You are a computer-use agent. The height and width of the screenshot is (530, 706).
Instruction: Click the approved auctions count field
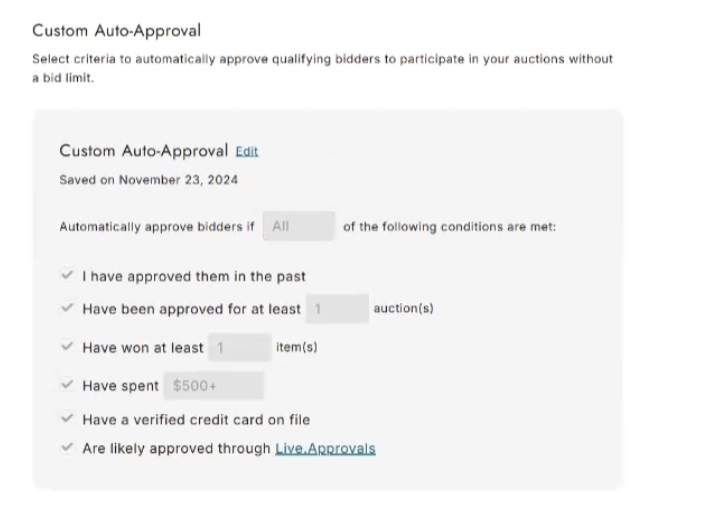[x=337, y=309]
